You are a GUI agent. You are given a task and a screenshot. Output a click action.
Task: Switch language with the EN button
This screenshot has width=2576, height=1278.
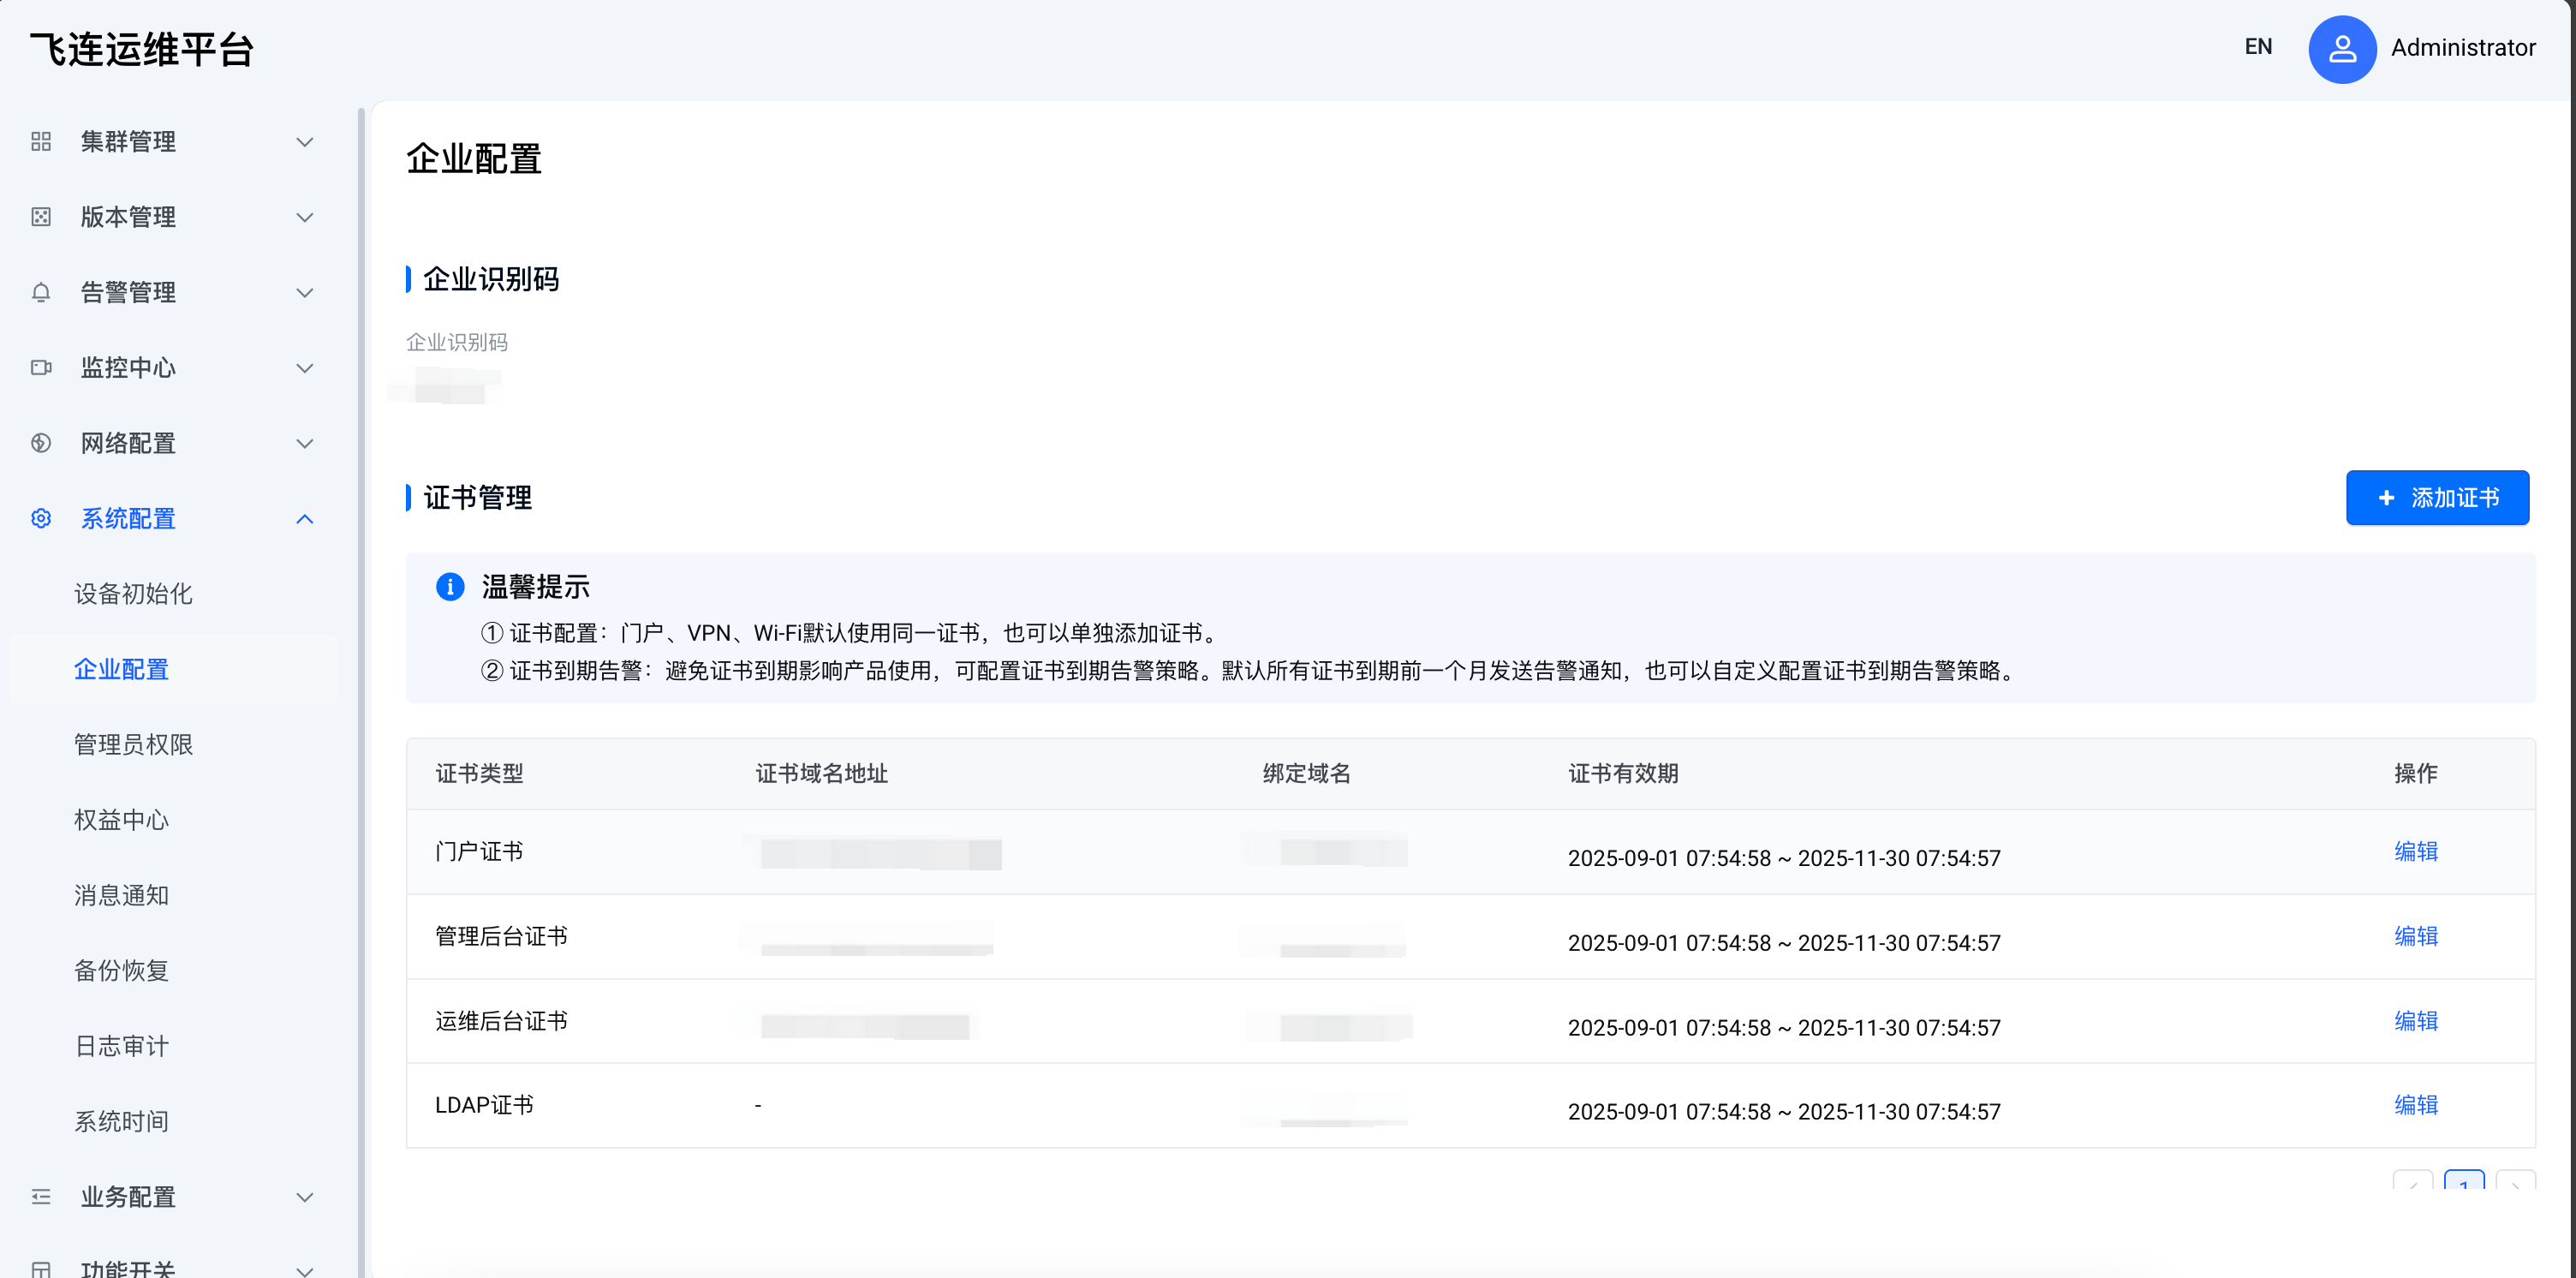pos(2257,47)
